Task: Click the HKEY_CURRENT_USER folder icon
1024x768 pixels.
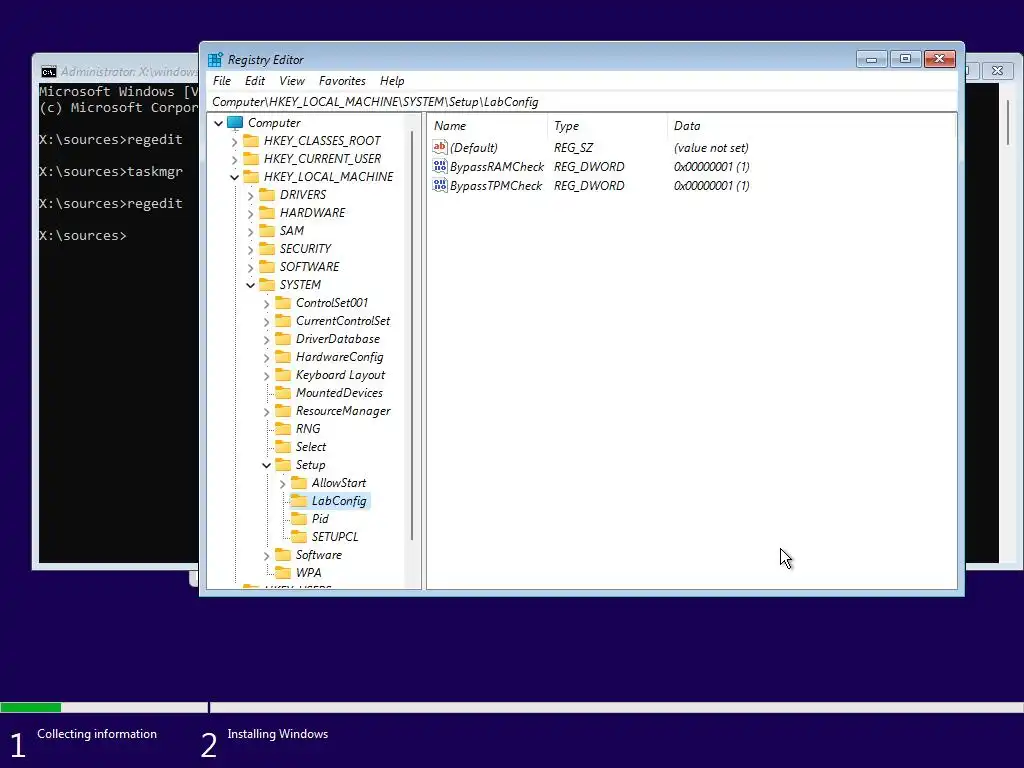Action: (x=251, y=159)
